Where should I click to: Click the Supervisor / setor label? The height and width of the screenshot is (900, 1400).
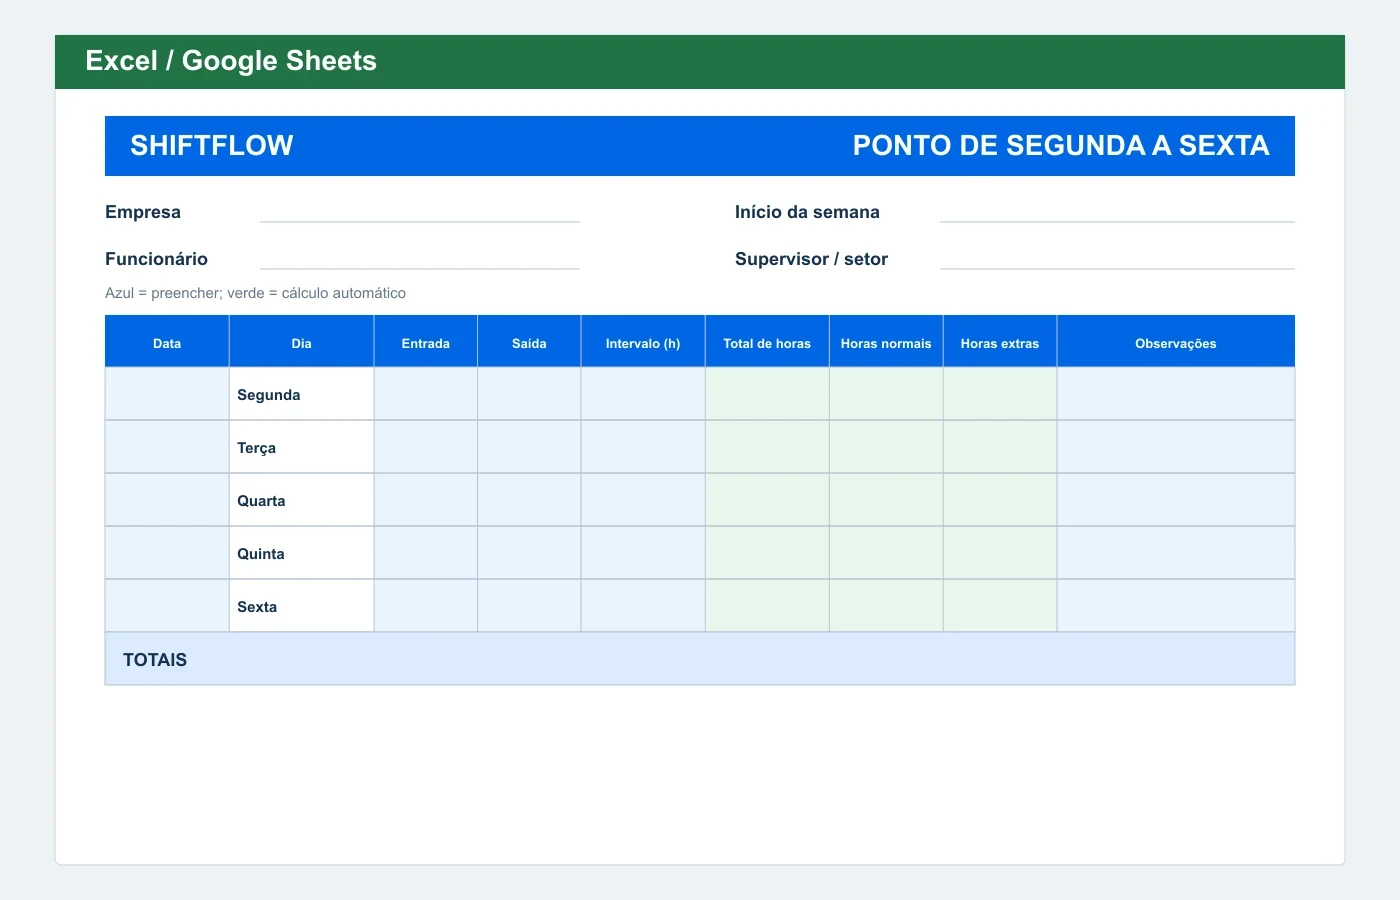pyautogui.click(x=811, y=259)
